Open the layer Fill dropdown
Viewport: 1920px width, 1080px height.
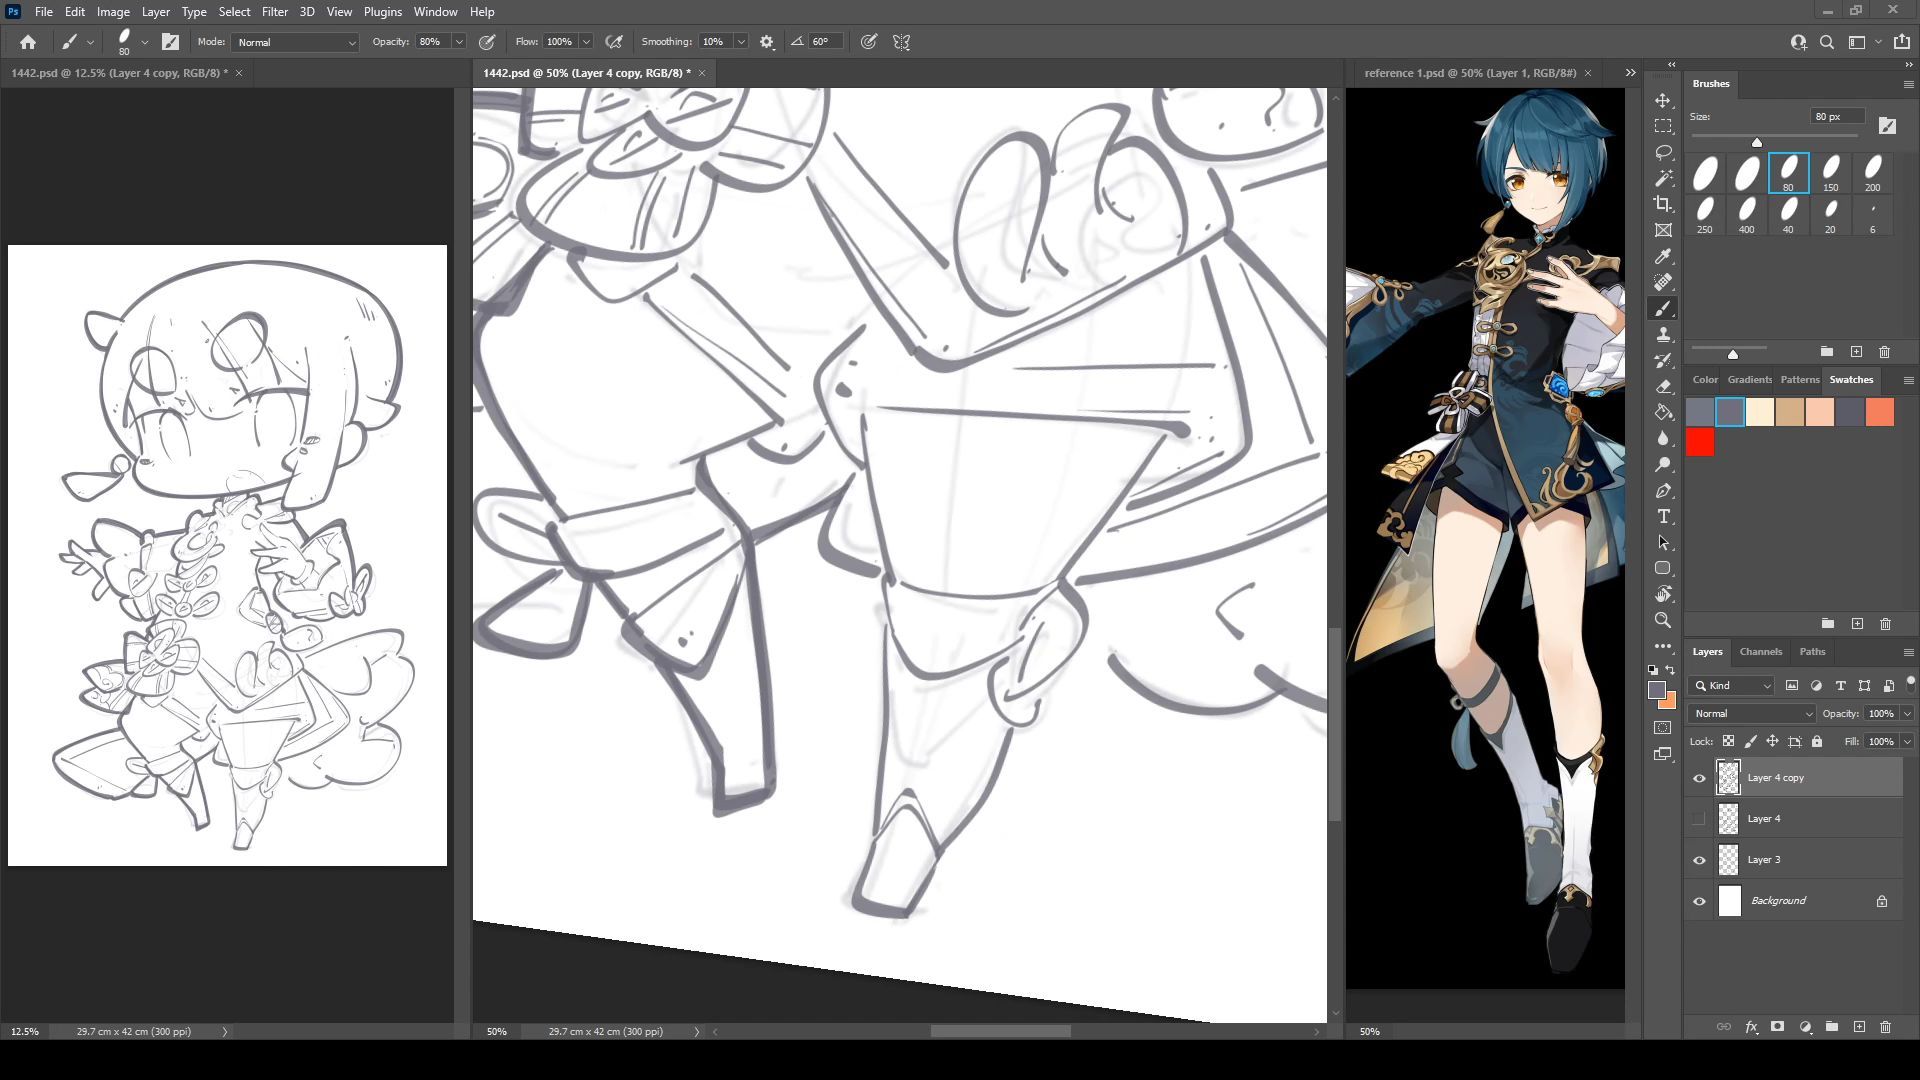pos(1908,741)
